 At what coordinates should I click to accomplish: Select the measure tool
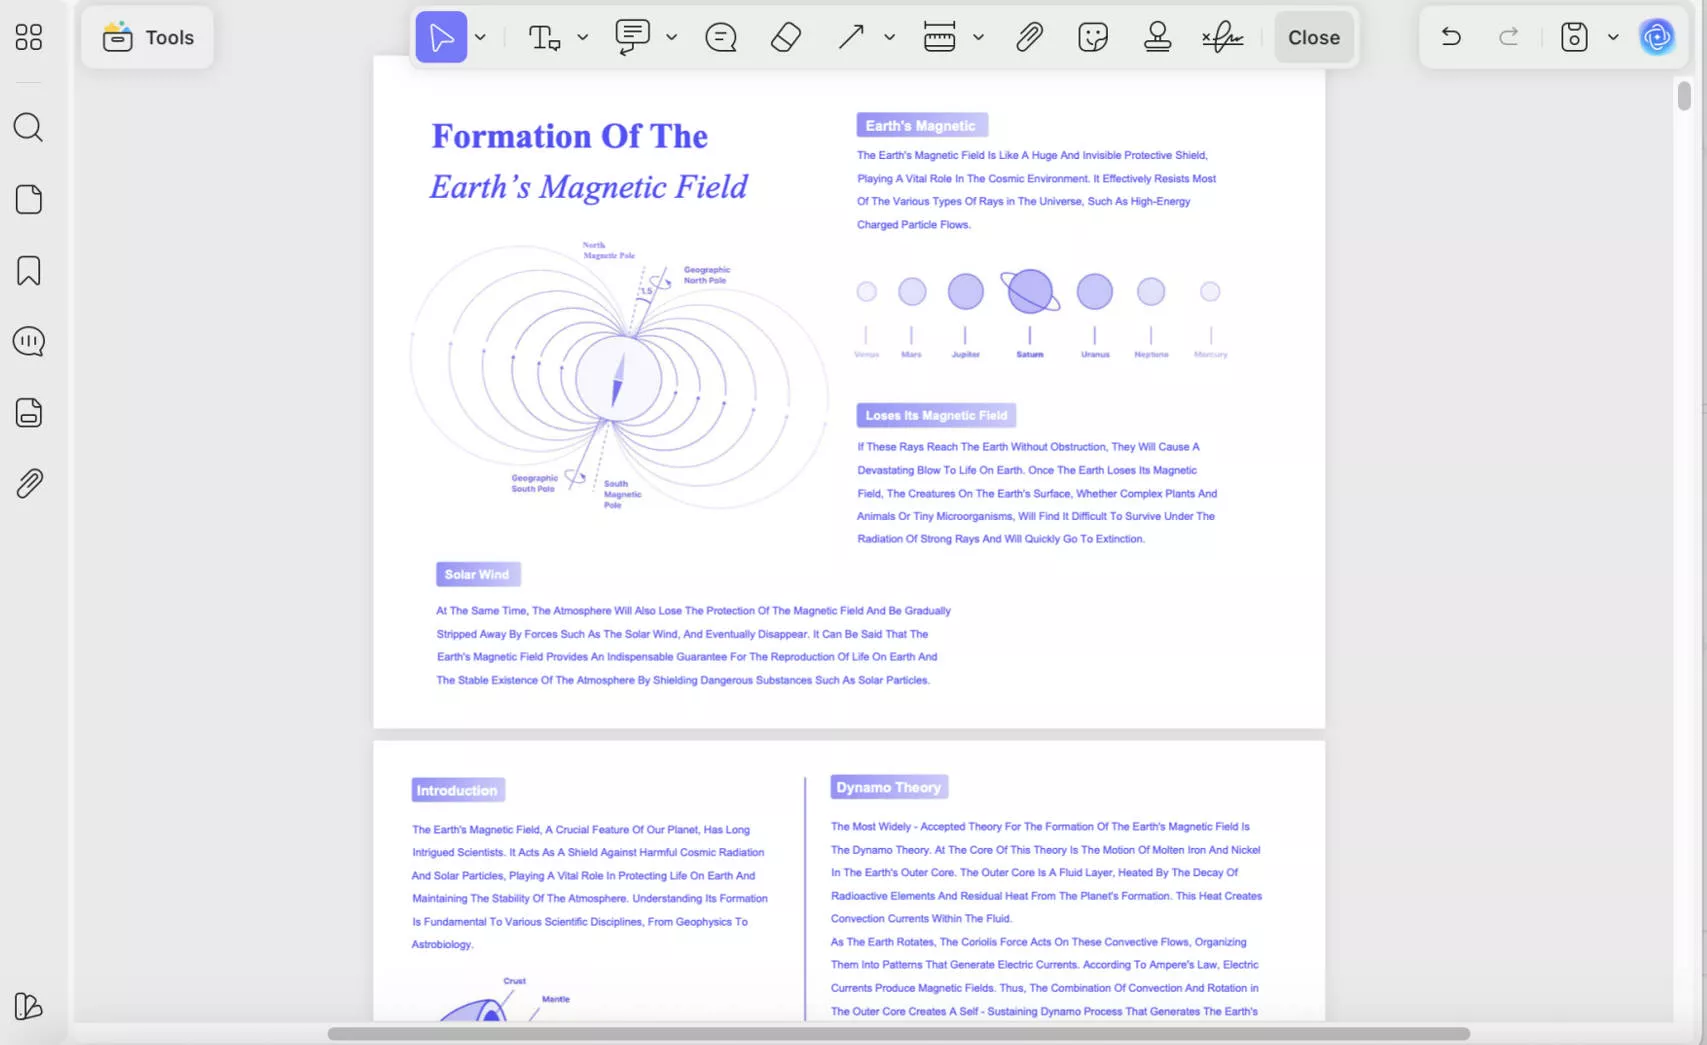pyautogui.click(x=939, y=37)
